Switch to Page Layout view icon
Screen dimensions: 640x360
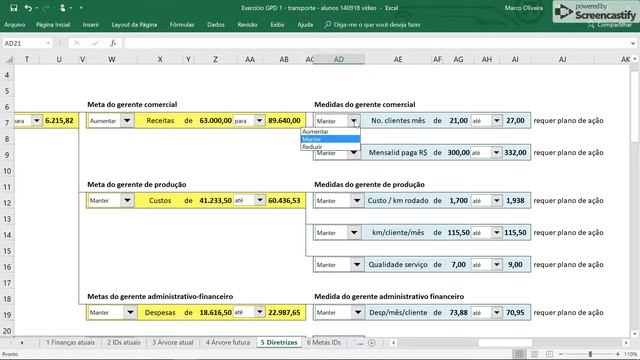(534, 354)
